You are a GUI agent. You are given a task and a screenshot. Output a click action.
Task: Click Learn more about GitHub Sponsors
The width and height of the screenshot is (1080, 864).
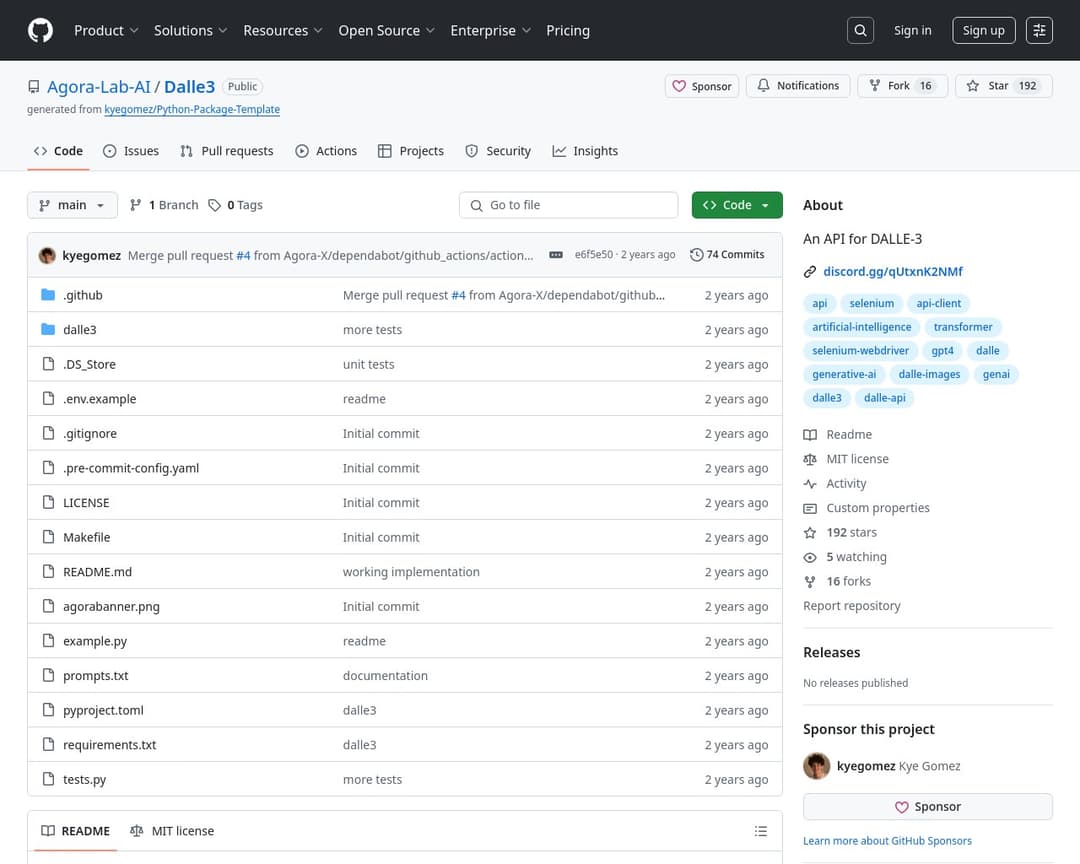887,841
